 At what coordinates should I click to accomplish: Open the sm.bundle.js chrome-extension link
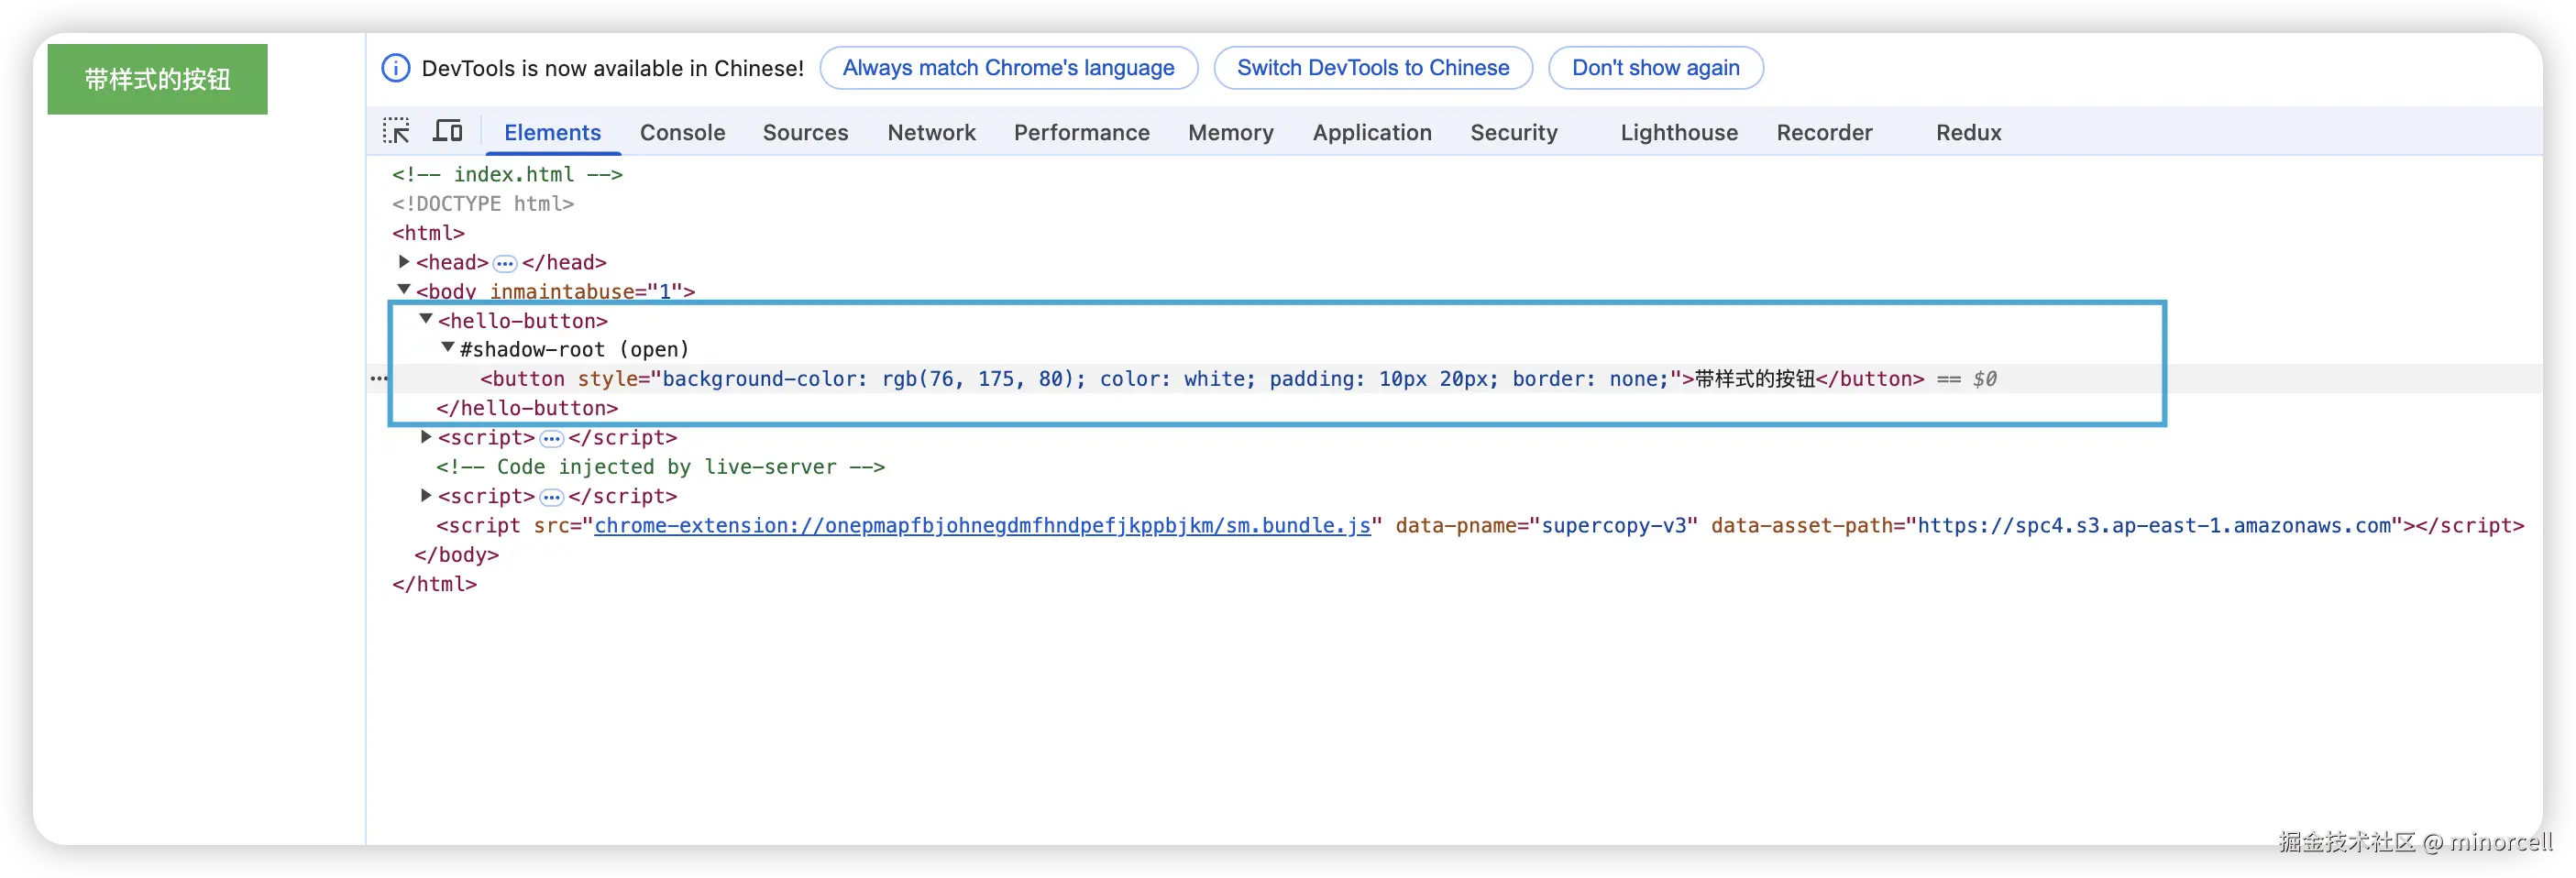pos(982,526)
